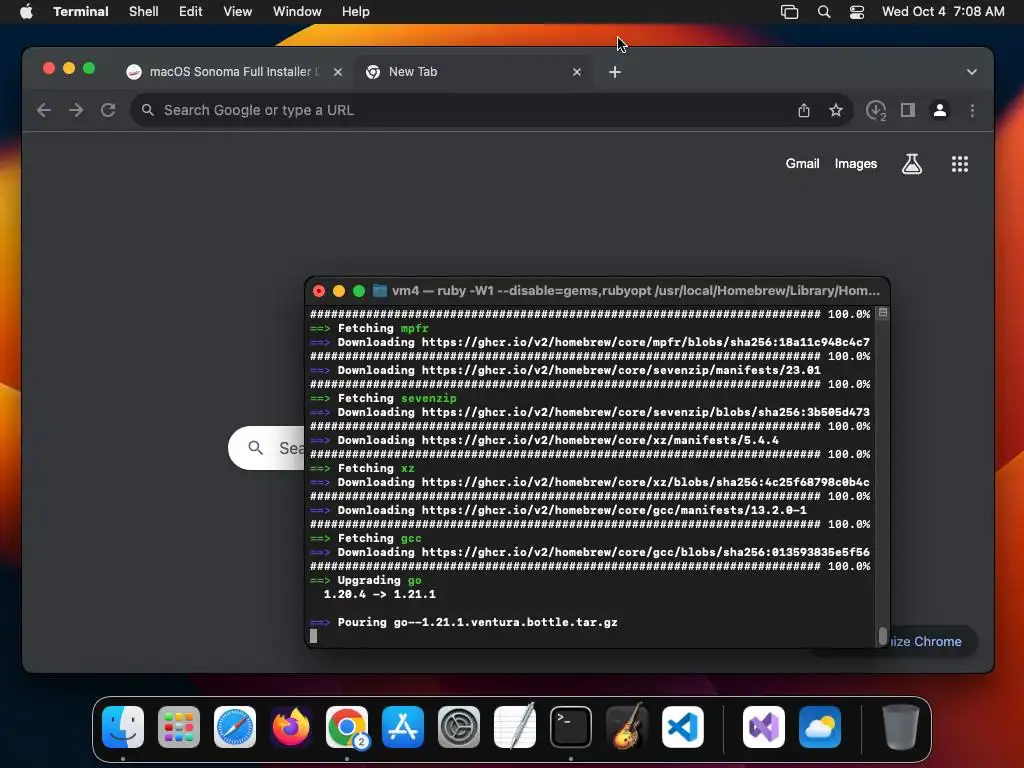Open Google apps grid

(960, 164)
